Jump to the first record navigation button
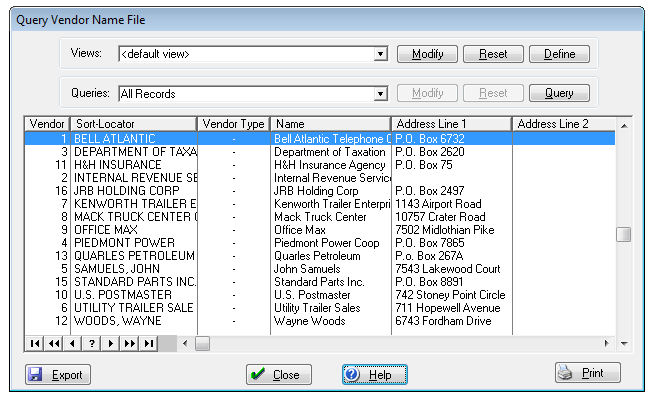 point(34,343)
